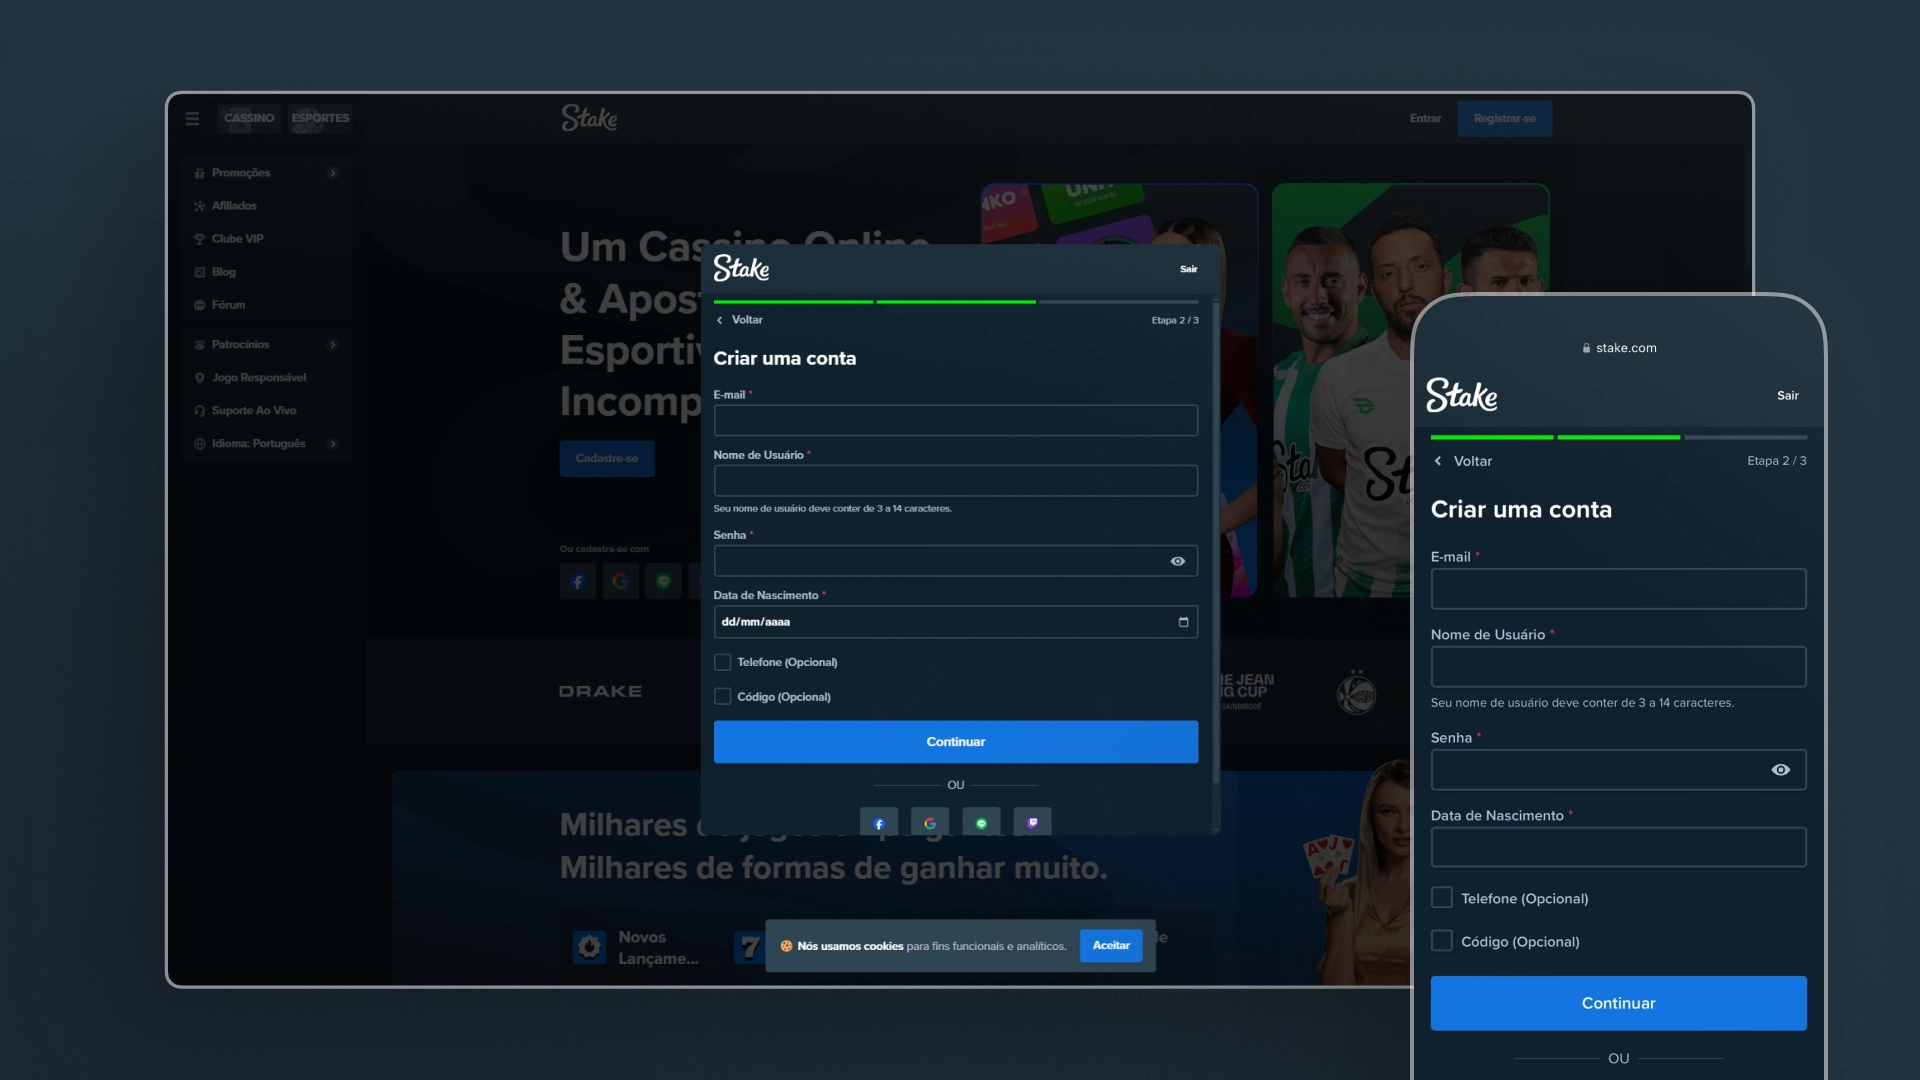Click the Suporte Ao Vivo chat icon
This screenshot has height=1080, width=1920.
coord(200,409)
